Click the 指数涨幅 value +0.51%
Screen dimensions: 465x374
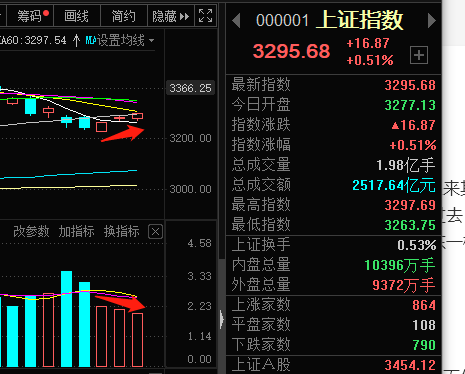(x=413, y=145)
